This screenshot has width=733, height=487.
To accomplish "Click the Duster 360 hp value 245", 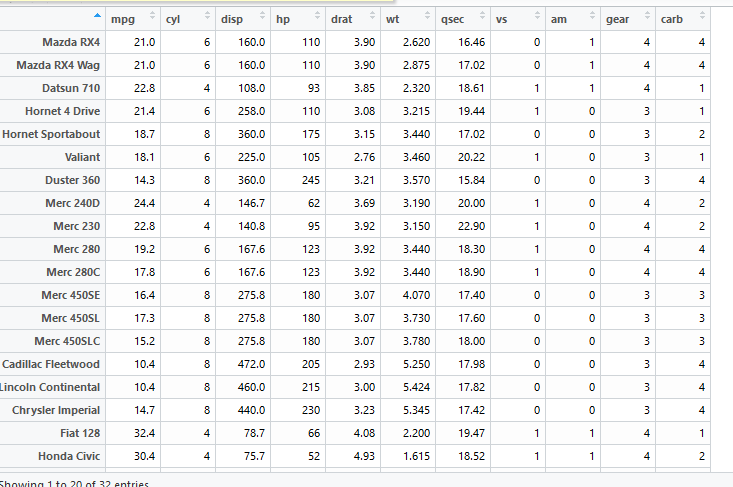I will click(x=308, y=180).
